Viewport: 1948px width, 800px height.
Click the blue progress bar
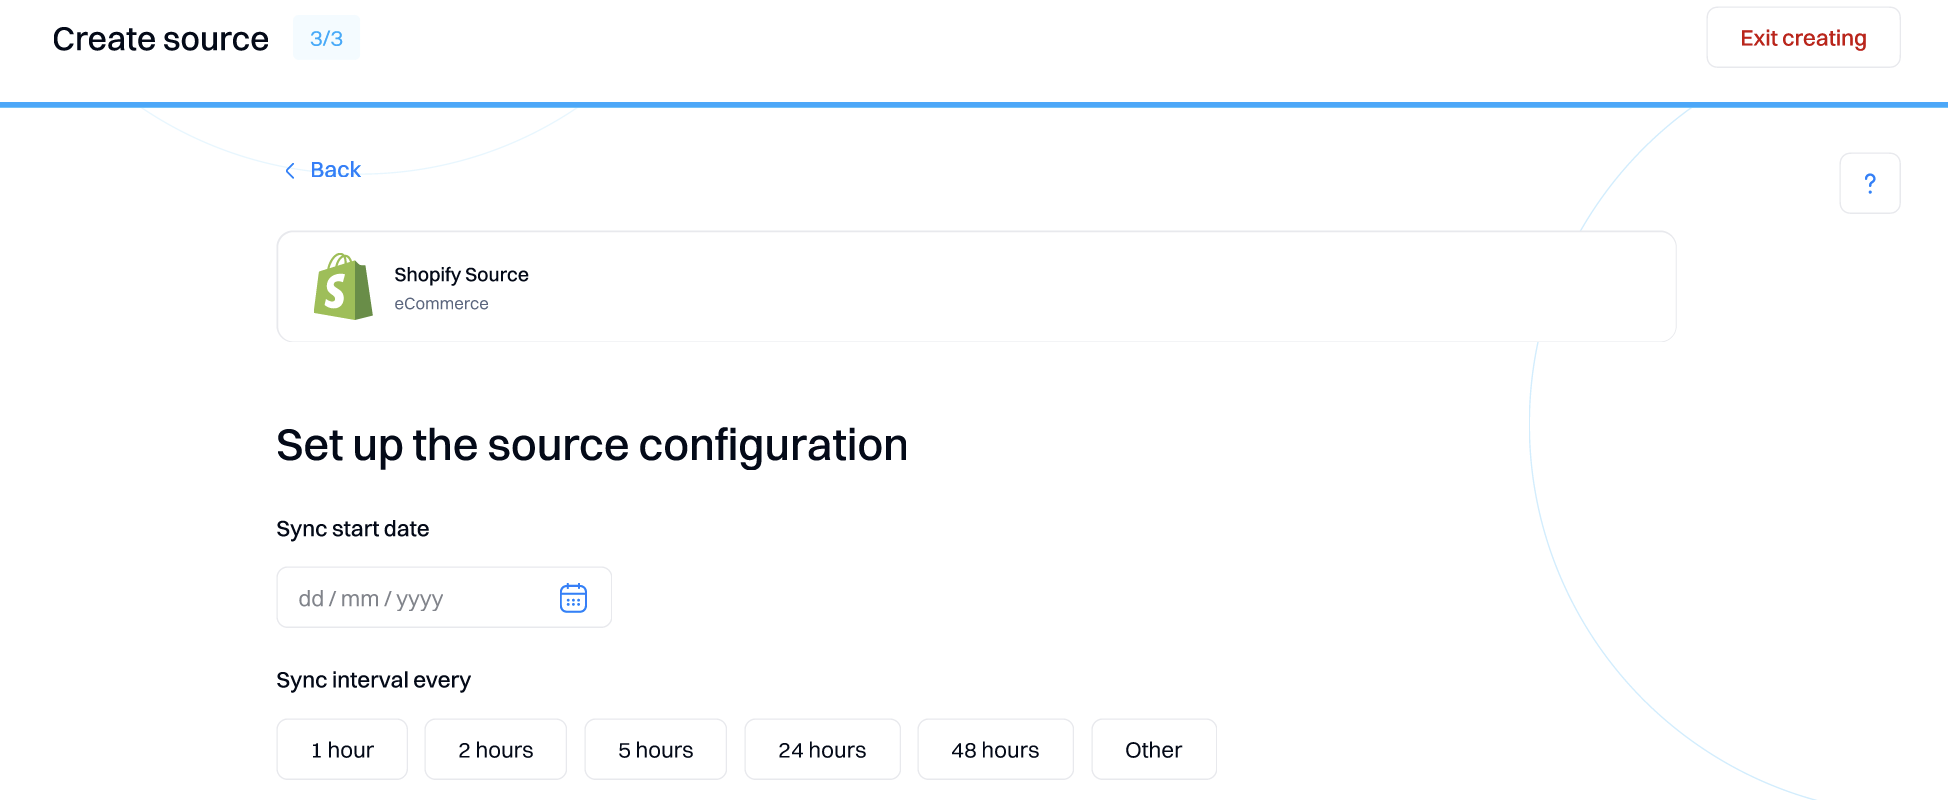point(974,104)
